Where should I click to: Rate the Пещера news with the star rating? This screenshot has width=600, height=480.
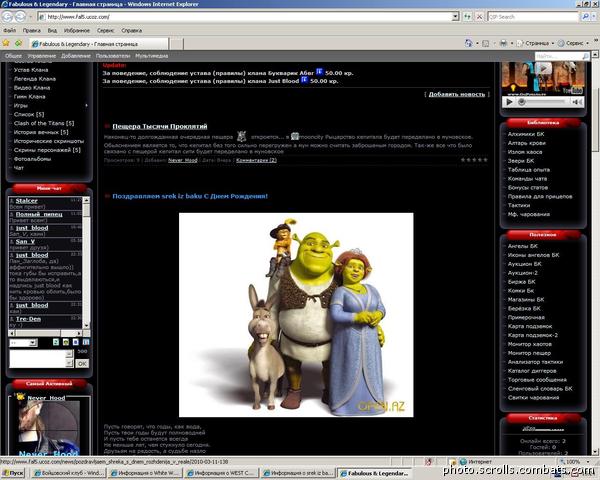click(474, 160)
